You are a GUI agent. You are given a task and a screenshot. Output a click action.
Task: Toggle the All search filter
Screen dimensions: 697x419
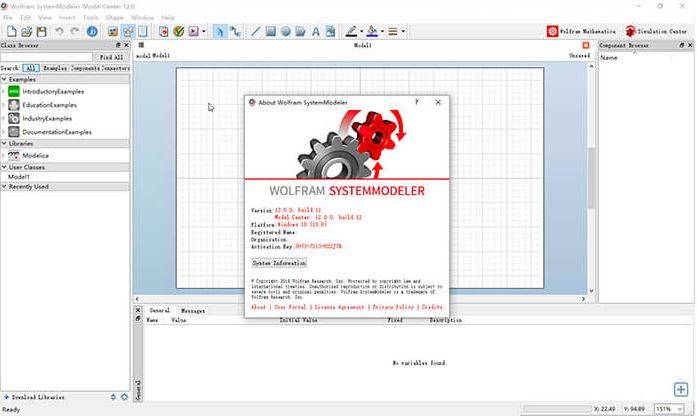(31, 68)
